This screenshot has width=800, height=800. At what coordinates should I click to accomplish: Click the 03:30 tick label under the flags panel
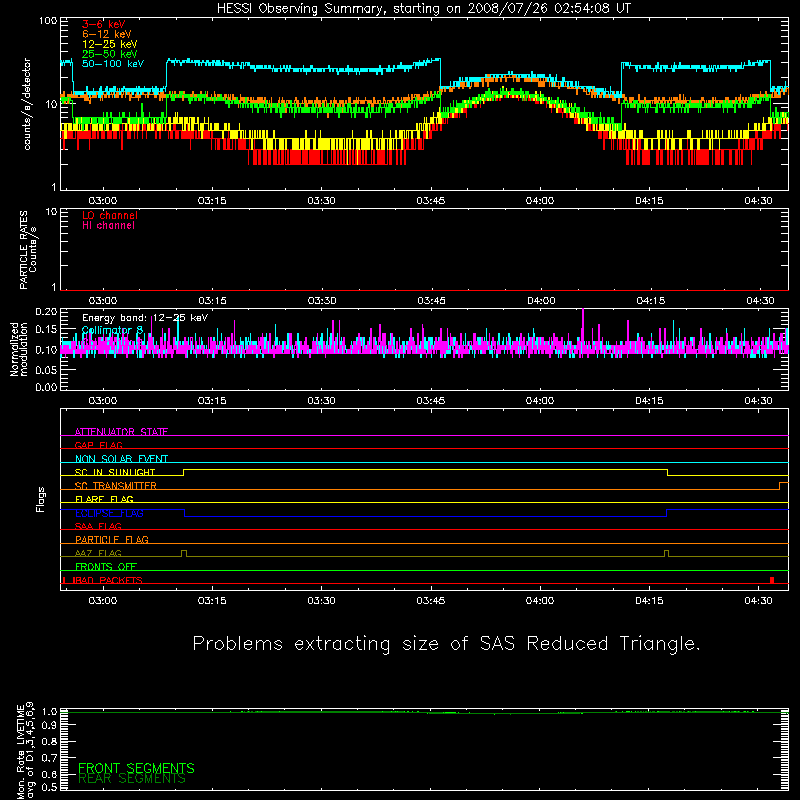click(321, 601)
